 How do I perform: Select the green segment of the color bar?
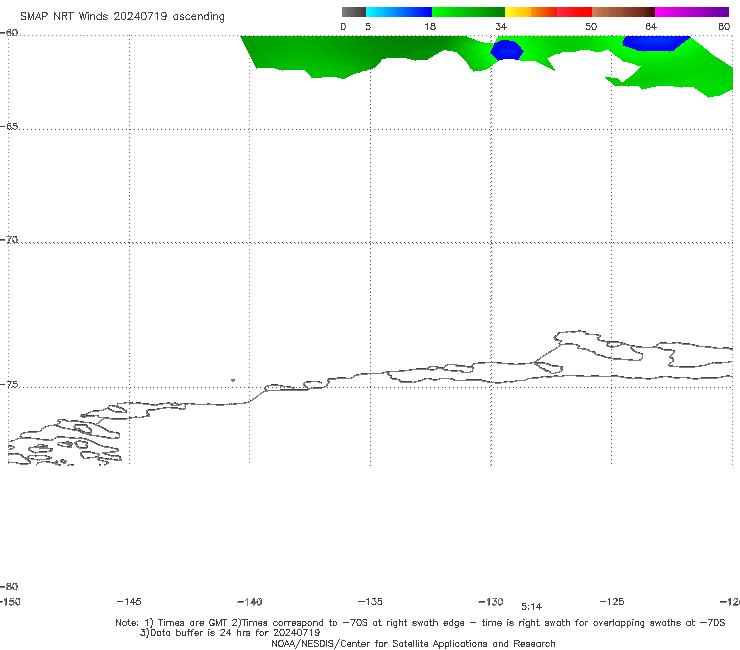click(468, 12)
